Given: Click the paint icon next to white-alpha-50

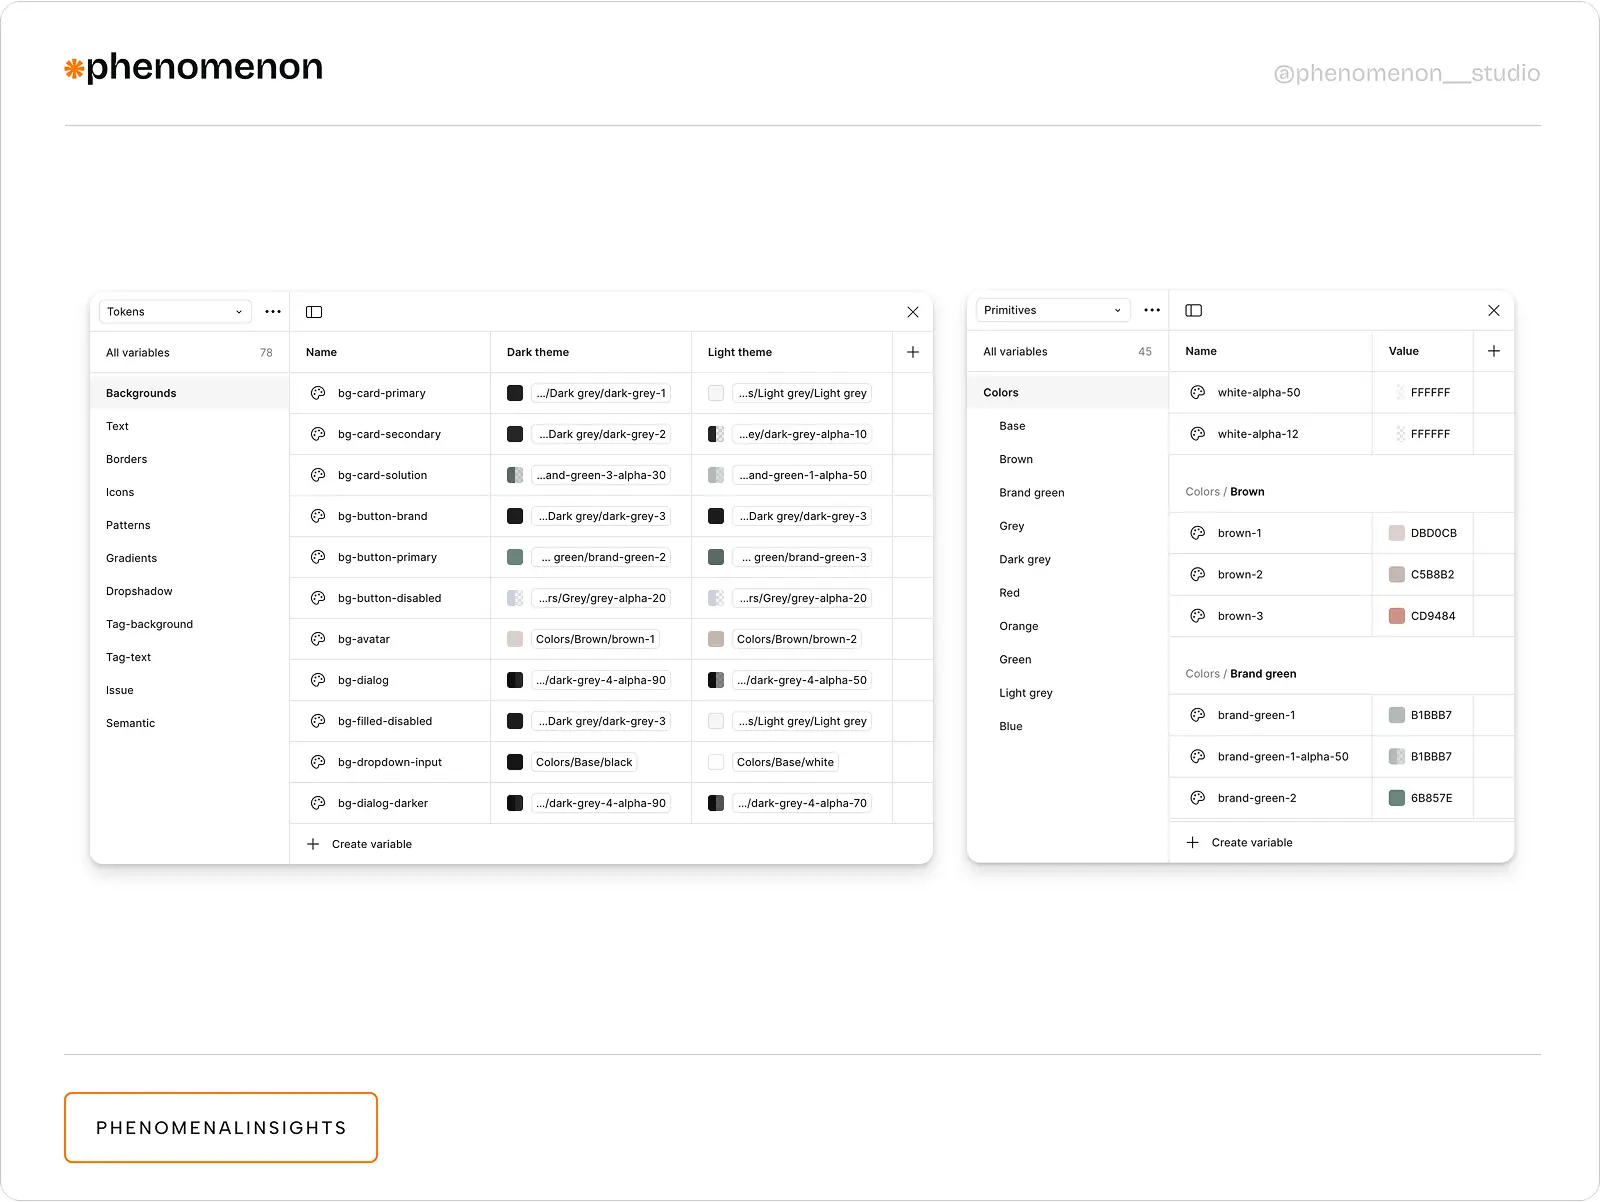Looking at the screenshot, I should tap(1197, 392).
